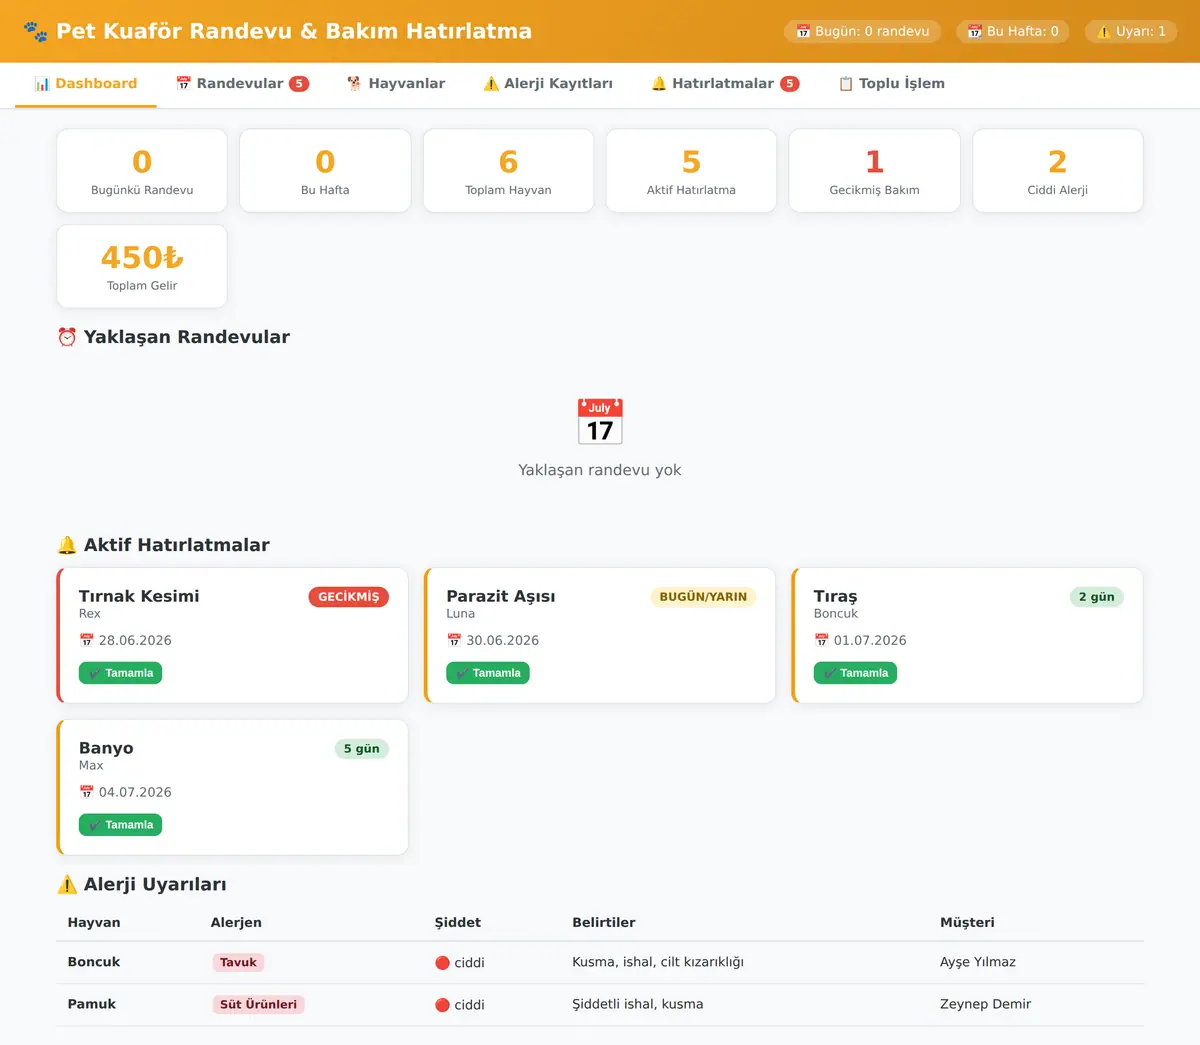The width and height of the screenshot is (1200, 1045).
Task: Click the calendar icon next to 04.07.2026
Action: (x=87, y=793)
